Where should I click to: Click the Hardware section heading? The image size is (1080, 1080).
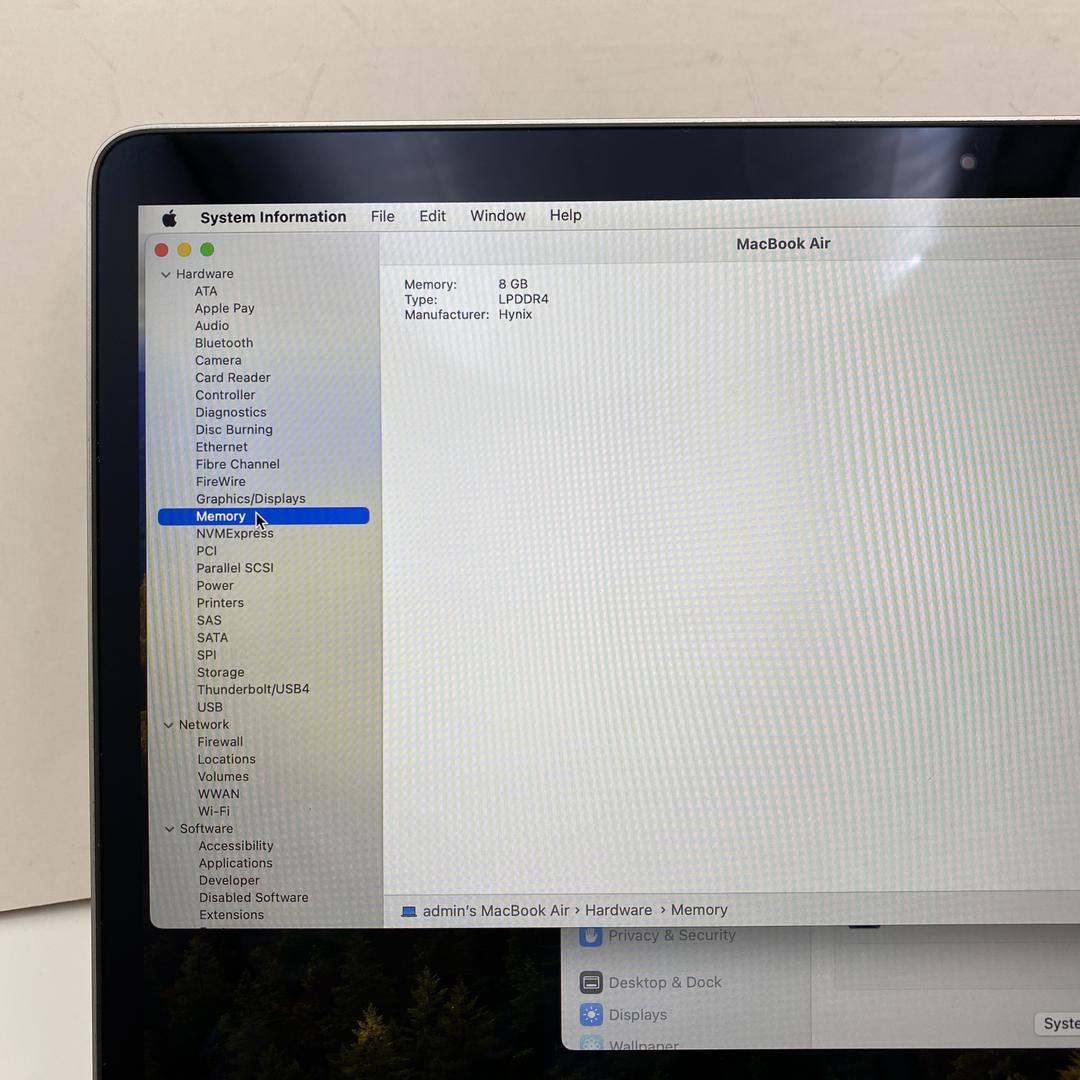pyautogui.click(x=205, y=274)
